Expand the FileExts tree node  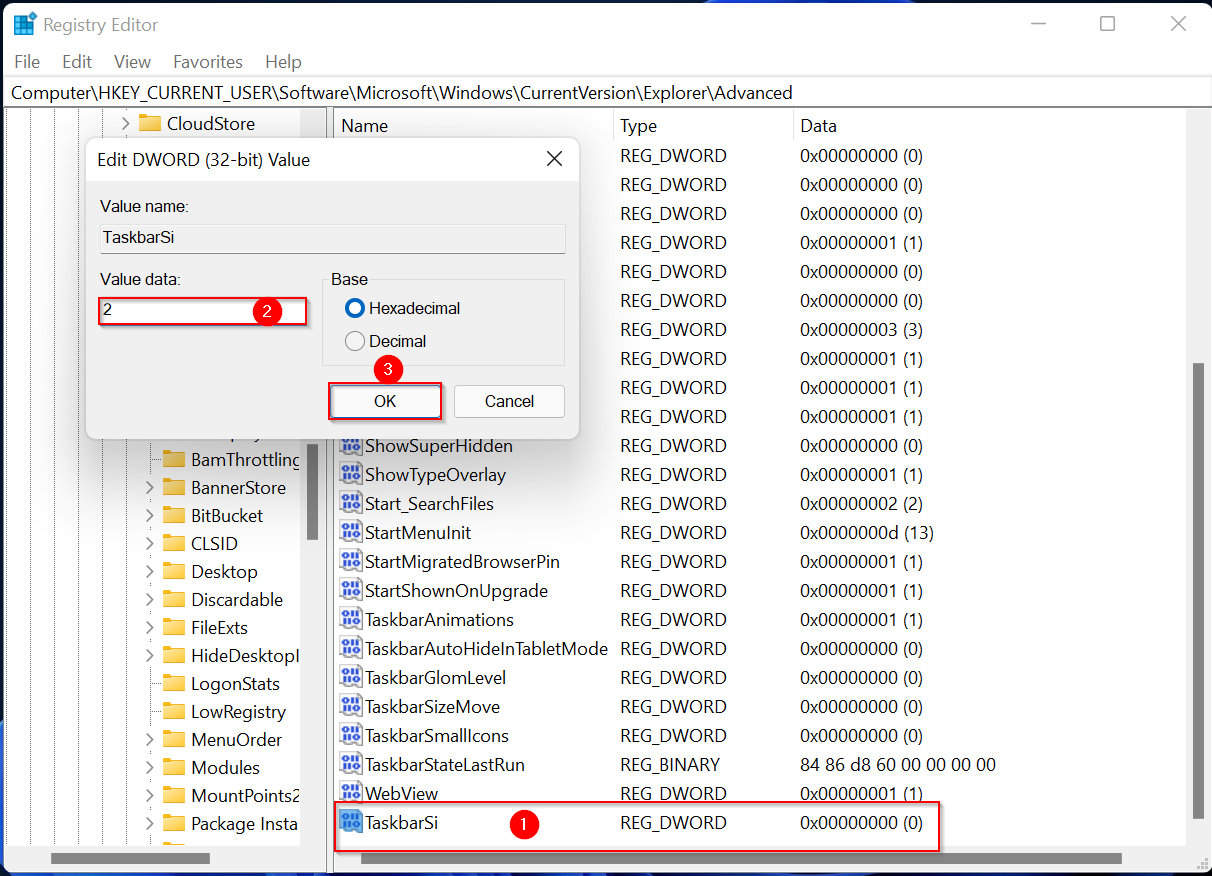click(x=149, y=627)
